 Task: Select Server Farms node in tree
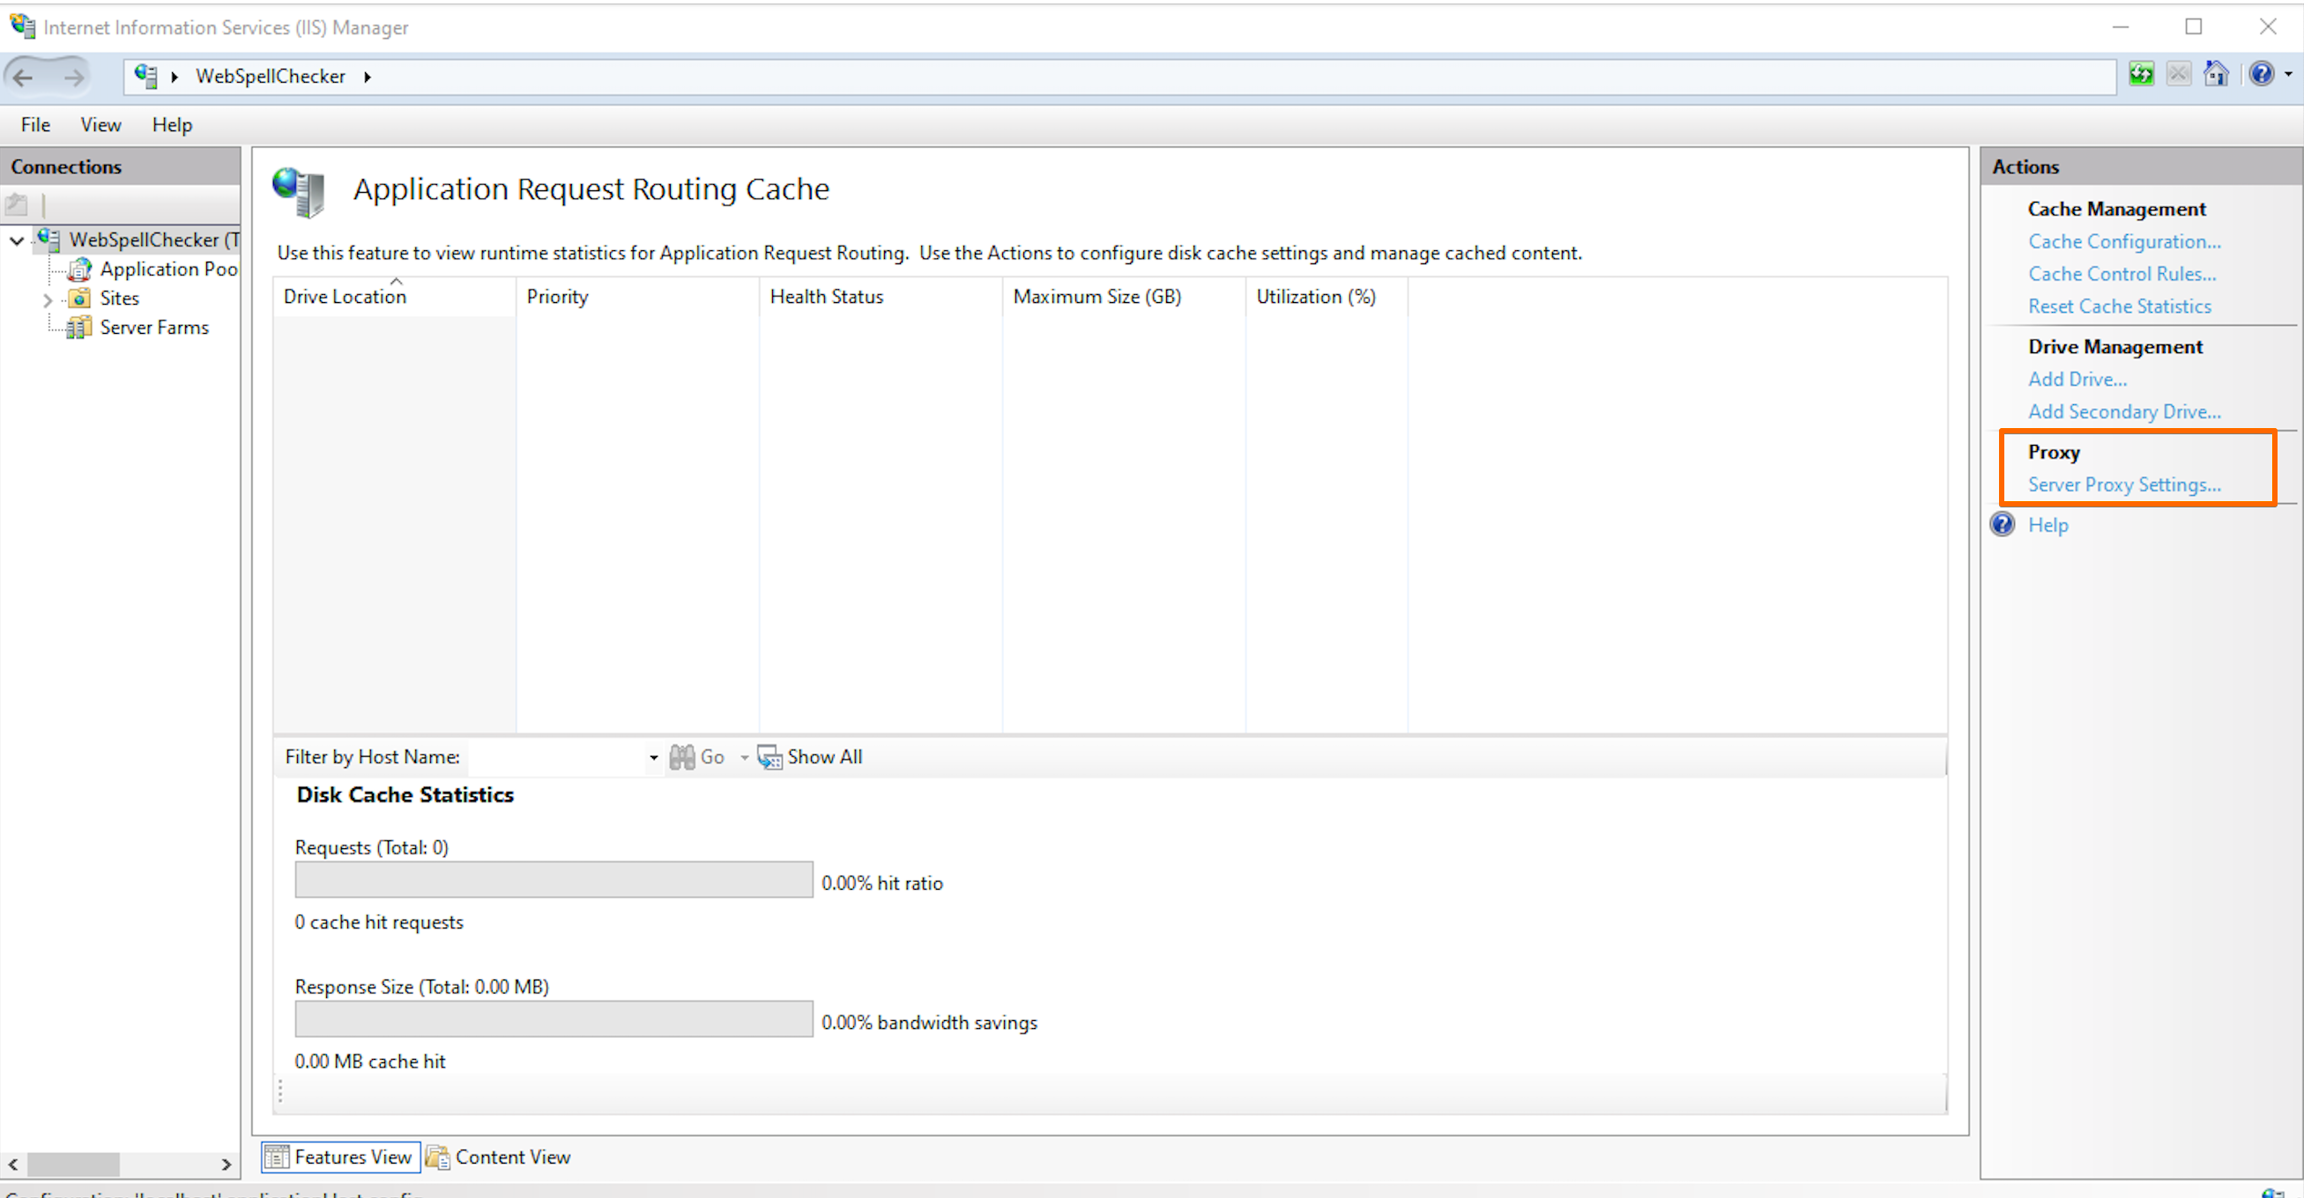[153, 327]
